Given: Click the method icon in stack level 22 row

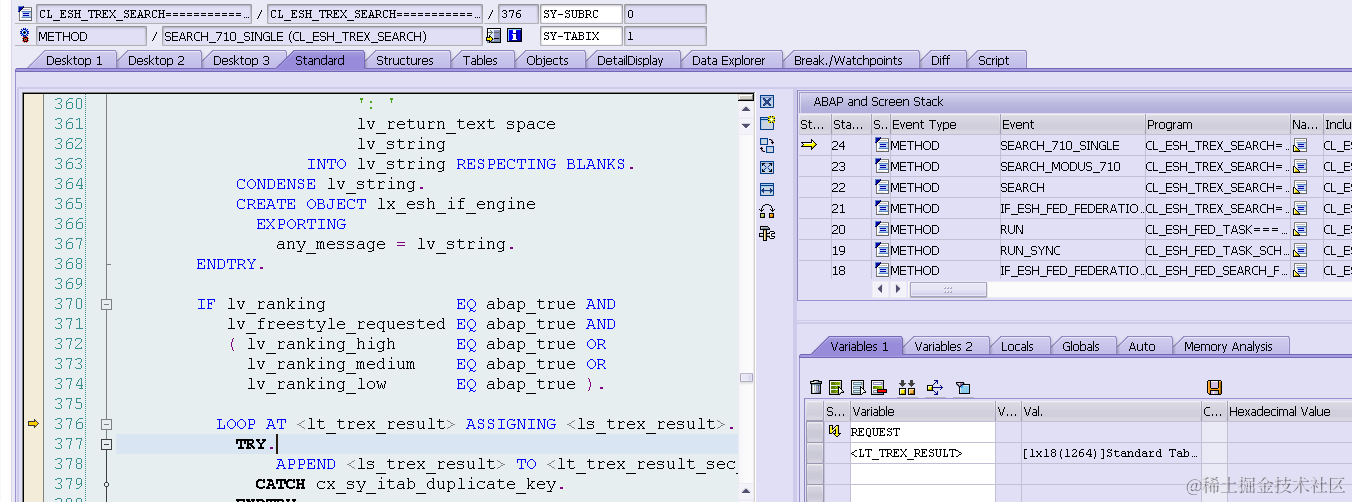Looking at the screenshot, I should [x=882, y=188].
